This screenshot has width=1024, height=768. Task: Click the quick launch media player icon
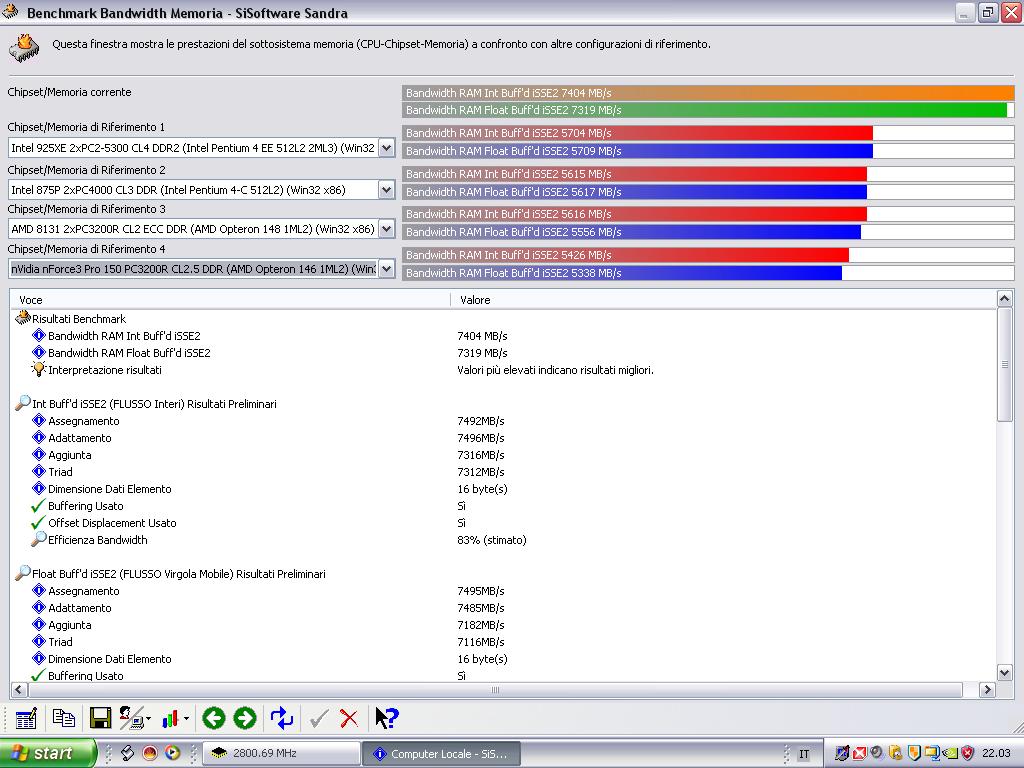click(x=172, y=753)
